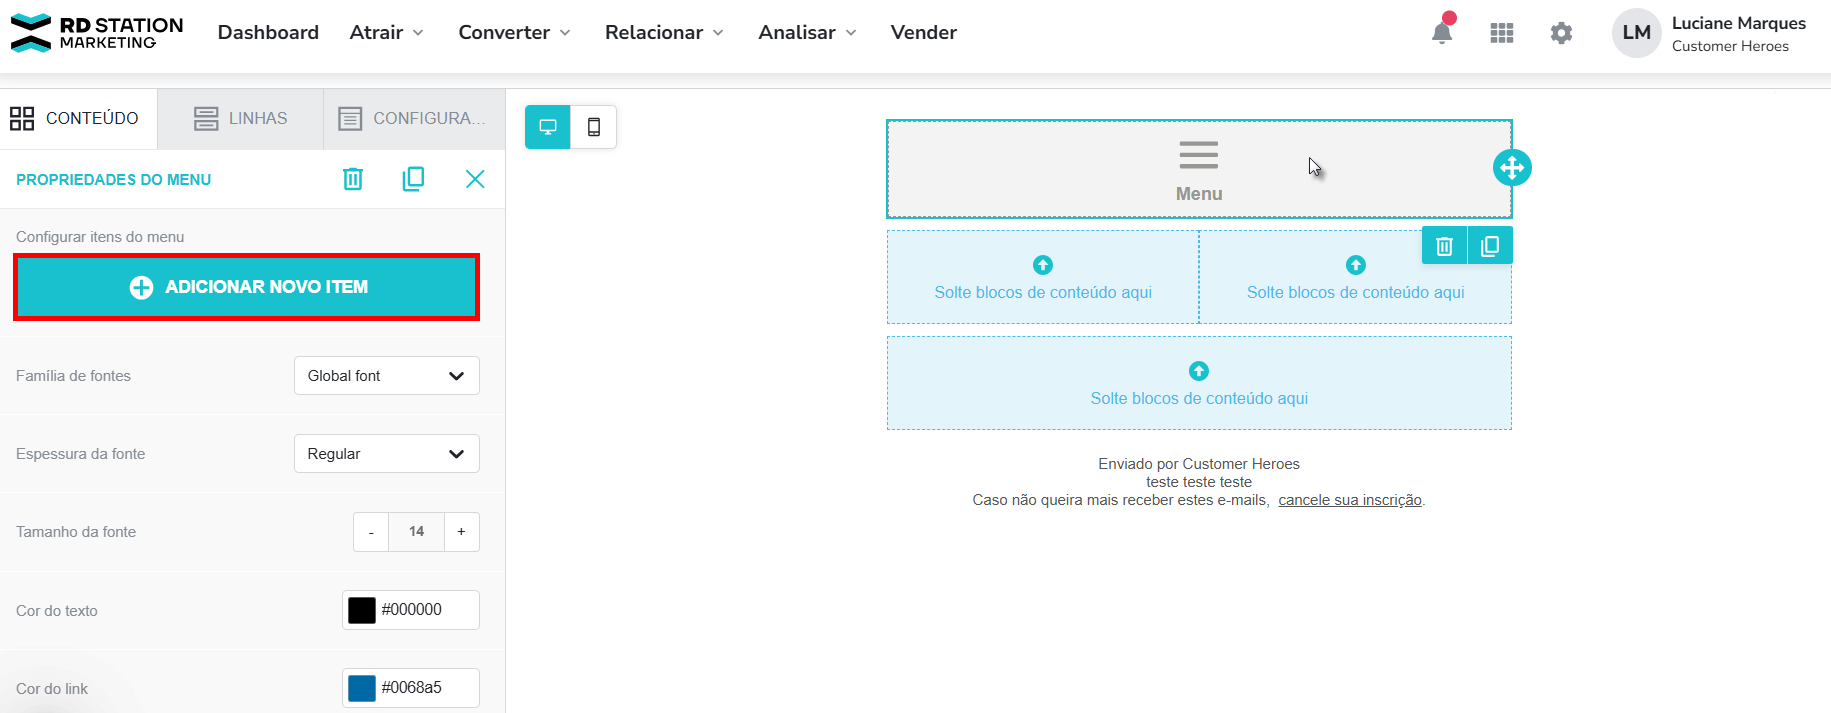The height and width of the screenshot is (713, 1831).
Task: Click the Customer Heroes account subtitle
Action: tap(1730, 46)
